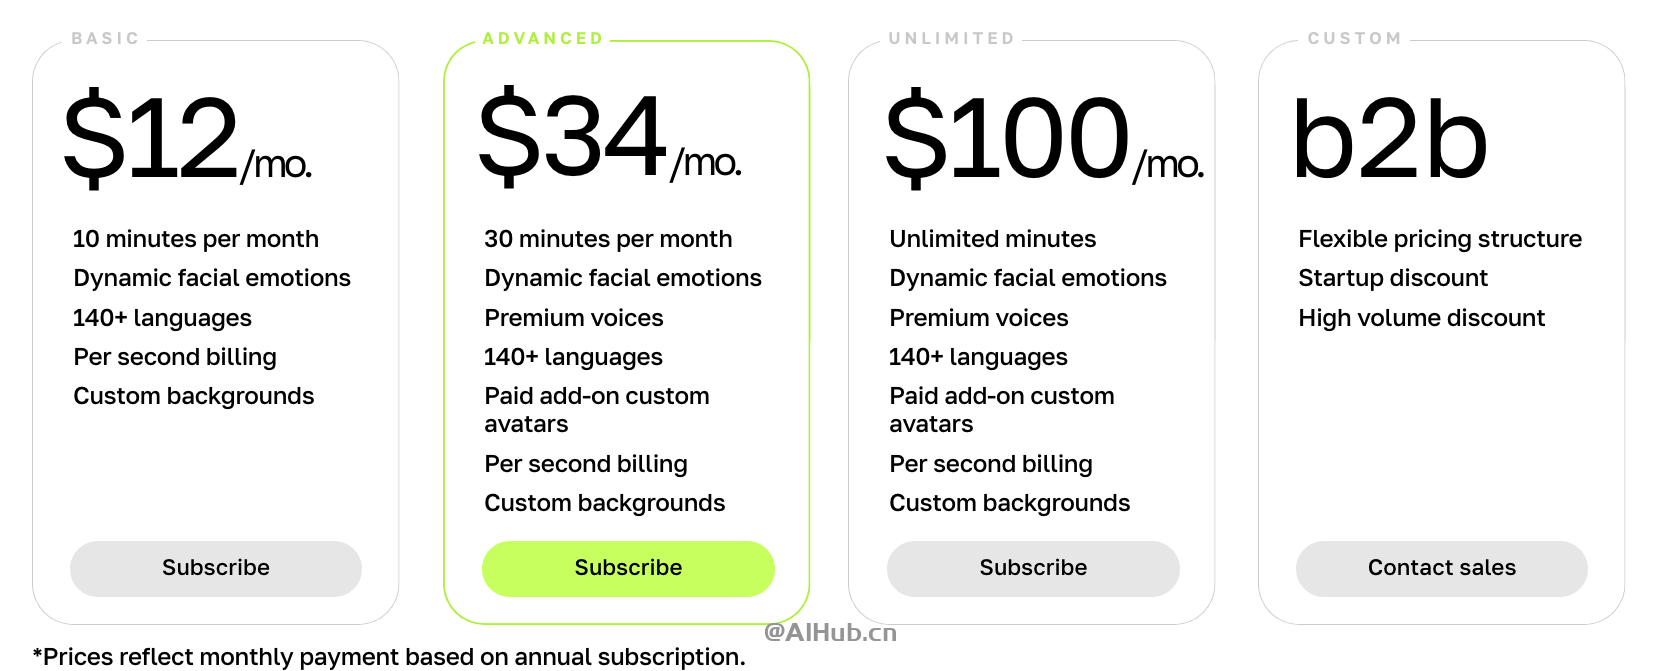Click the $12/mo. price text

click(187, 137)
